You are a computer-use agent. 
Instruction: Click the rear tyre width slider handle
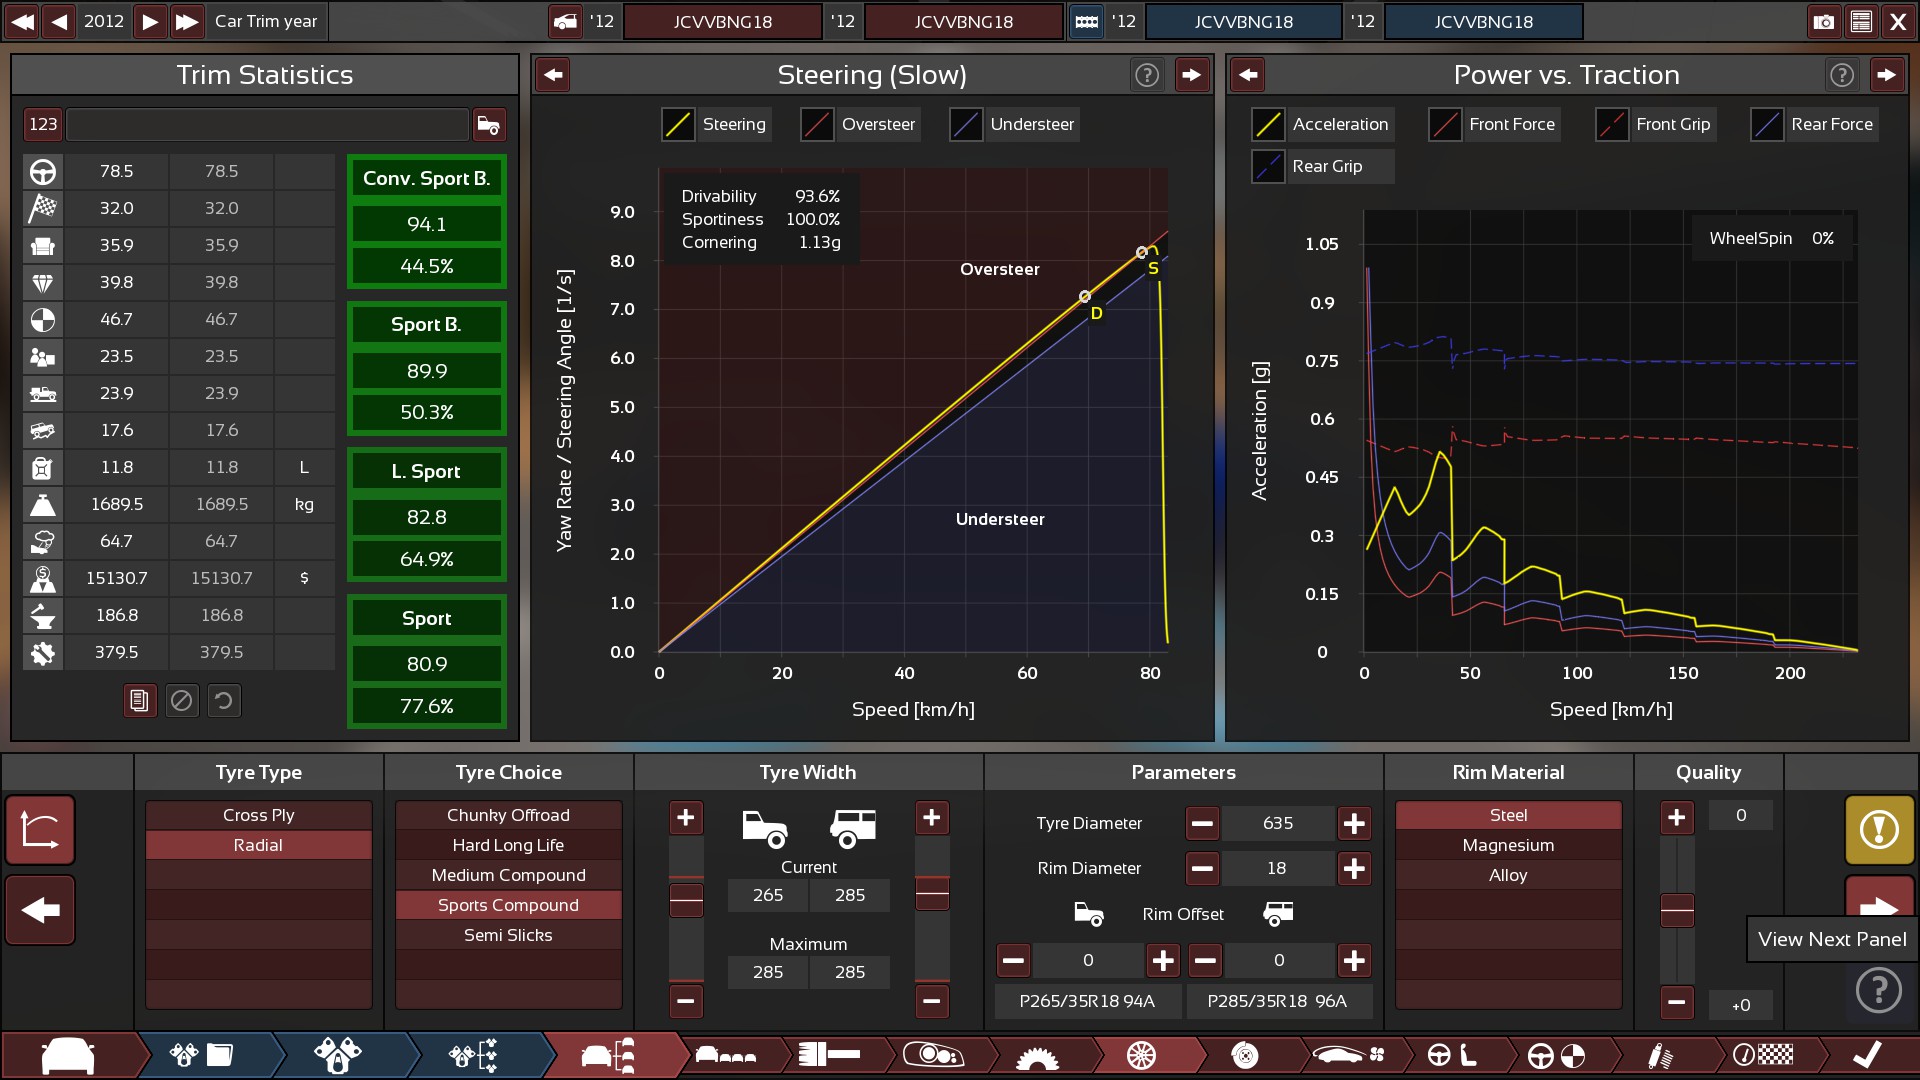(x=932, y=893)
